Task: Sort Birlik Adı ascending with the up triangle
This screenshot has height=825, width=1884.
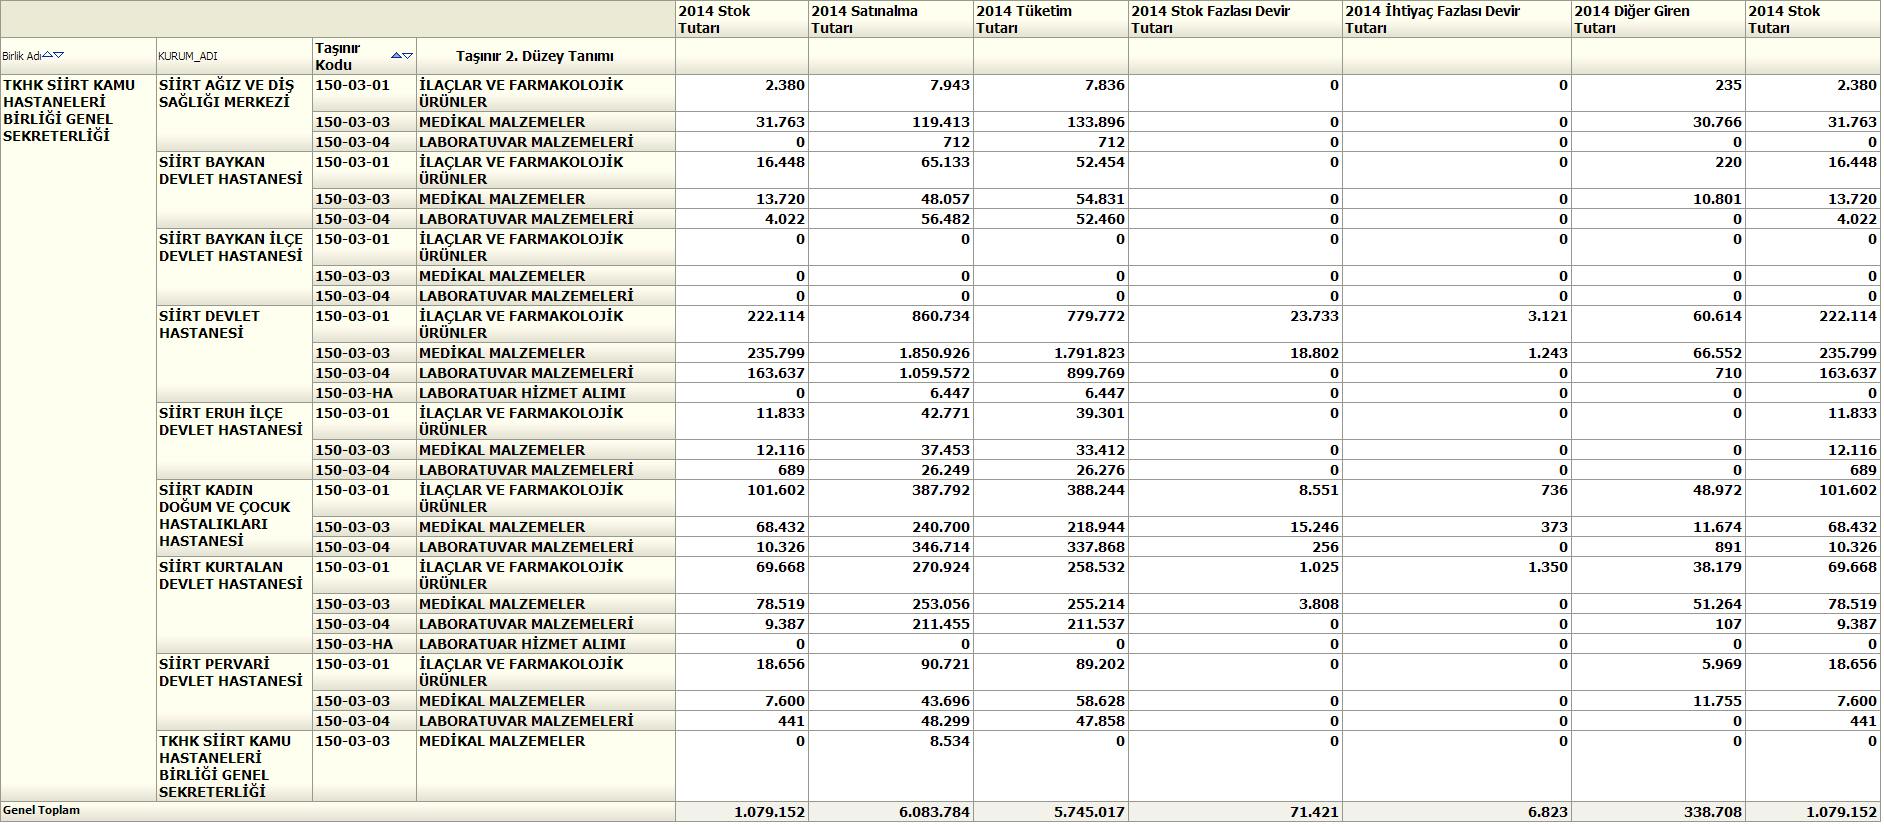Action: tap(48, 55)
